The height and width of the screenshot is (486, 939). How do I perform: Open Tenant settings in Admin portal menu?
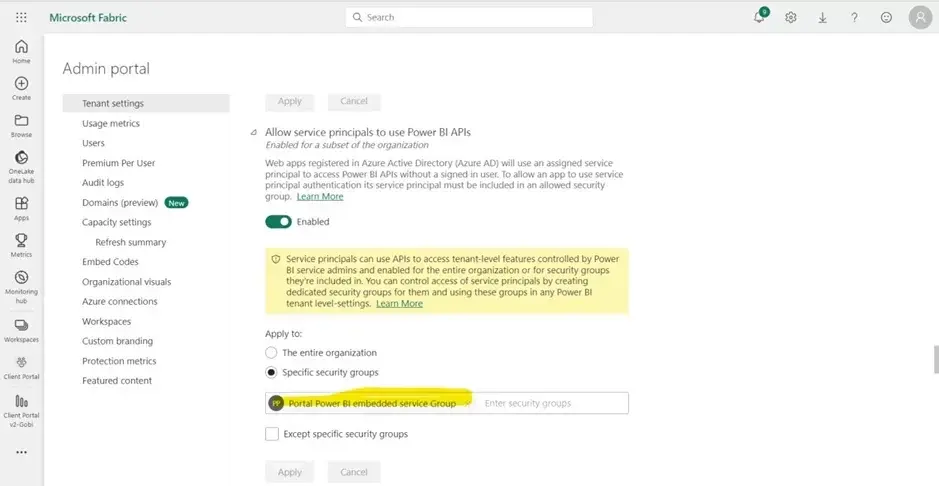[x=146, y=103]
